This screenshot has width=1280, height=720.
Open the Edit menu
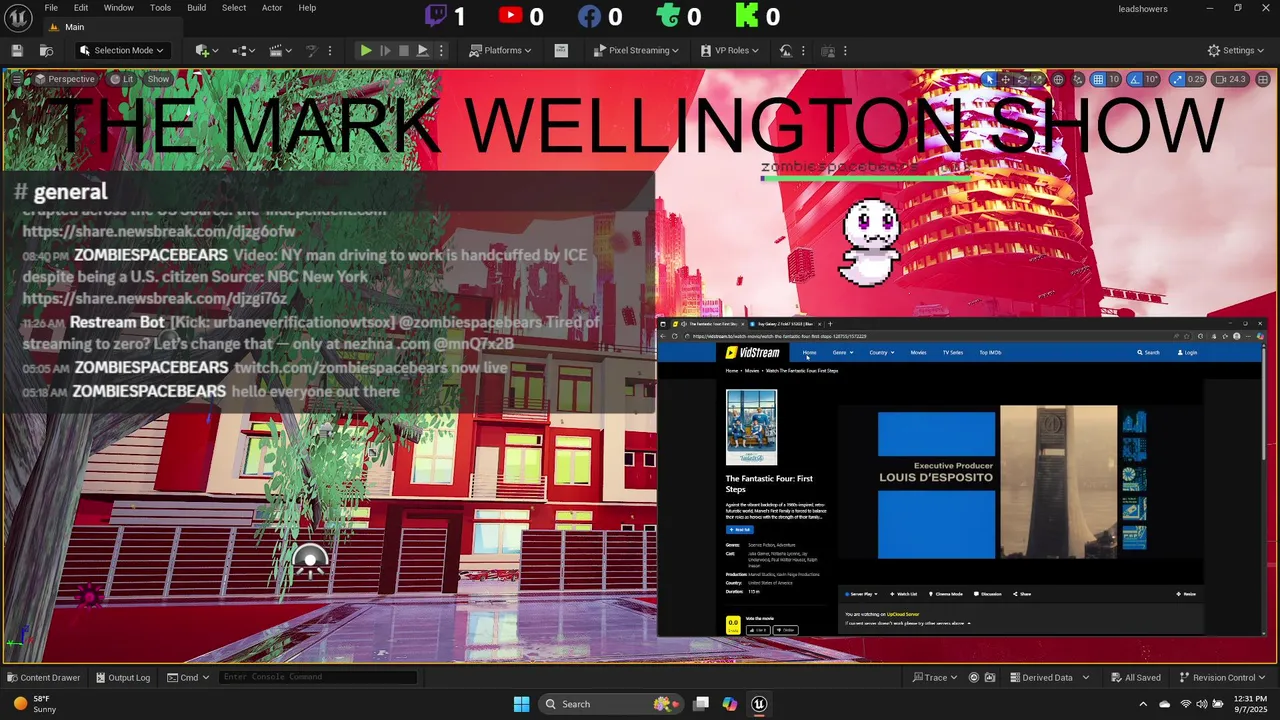(x=81, y=8)
